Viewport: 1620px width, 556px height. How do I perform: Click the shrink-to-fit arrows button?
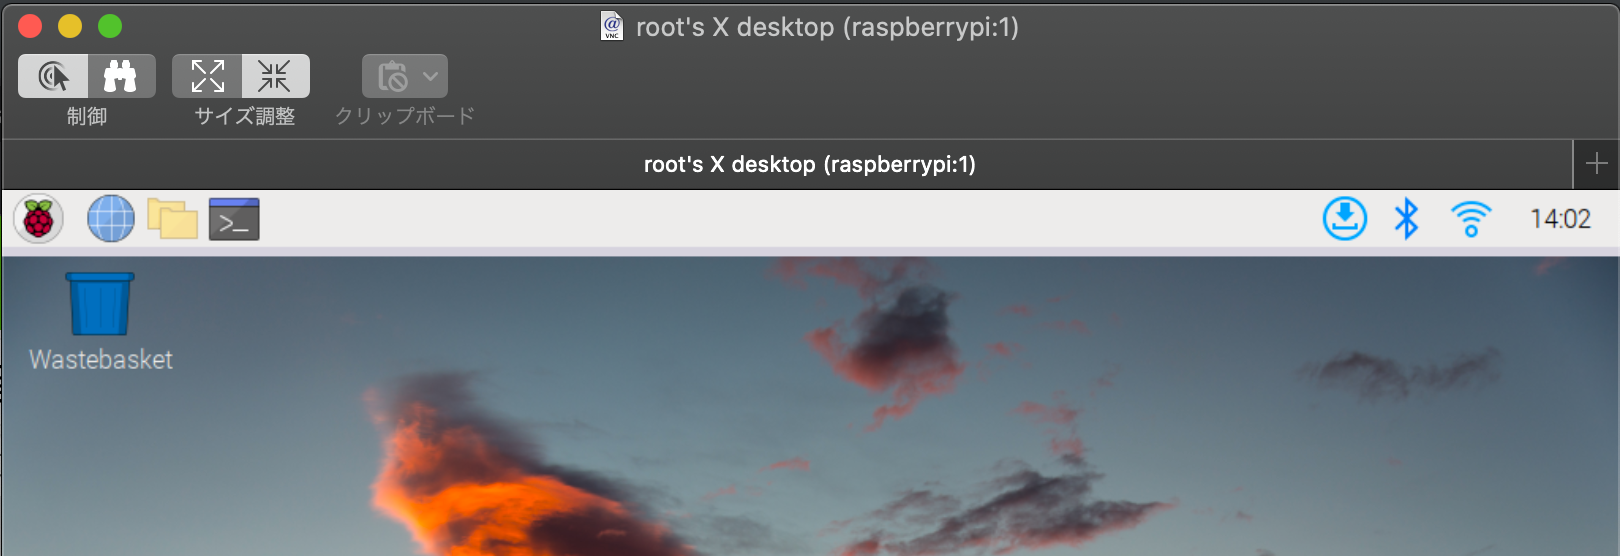click(x=275, y=76)
